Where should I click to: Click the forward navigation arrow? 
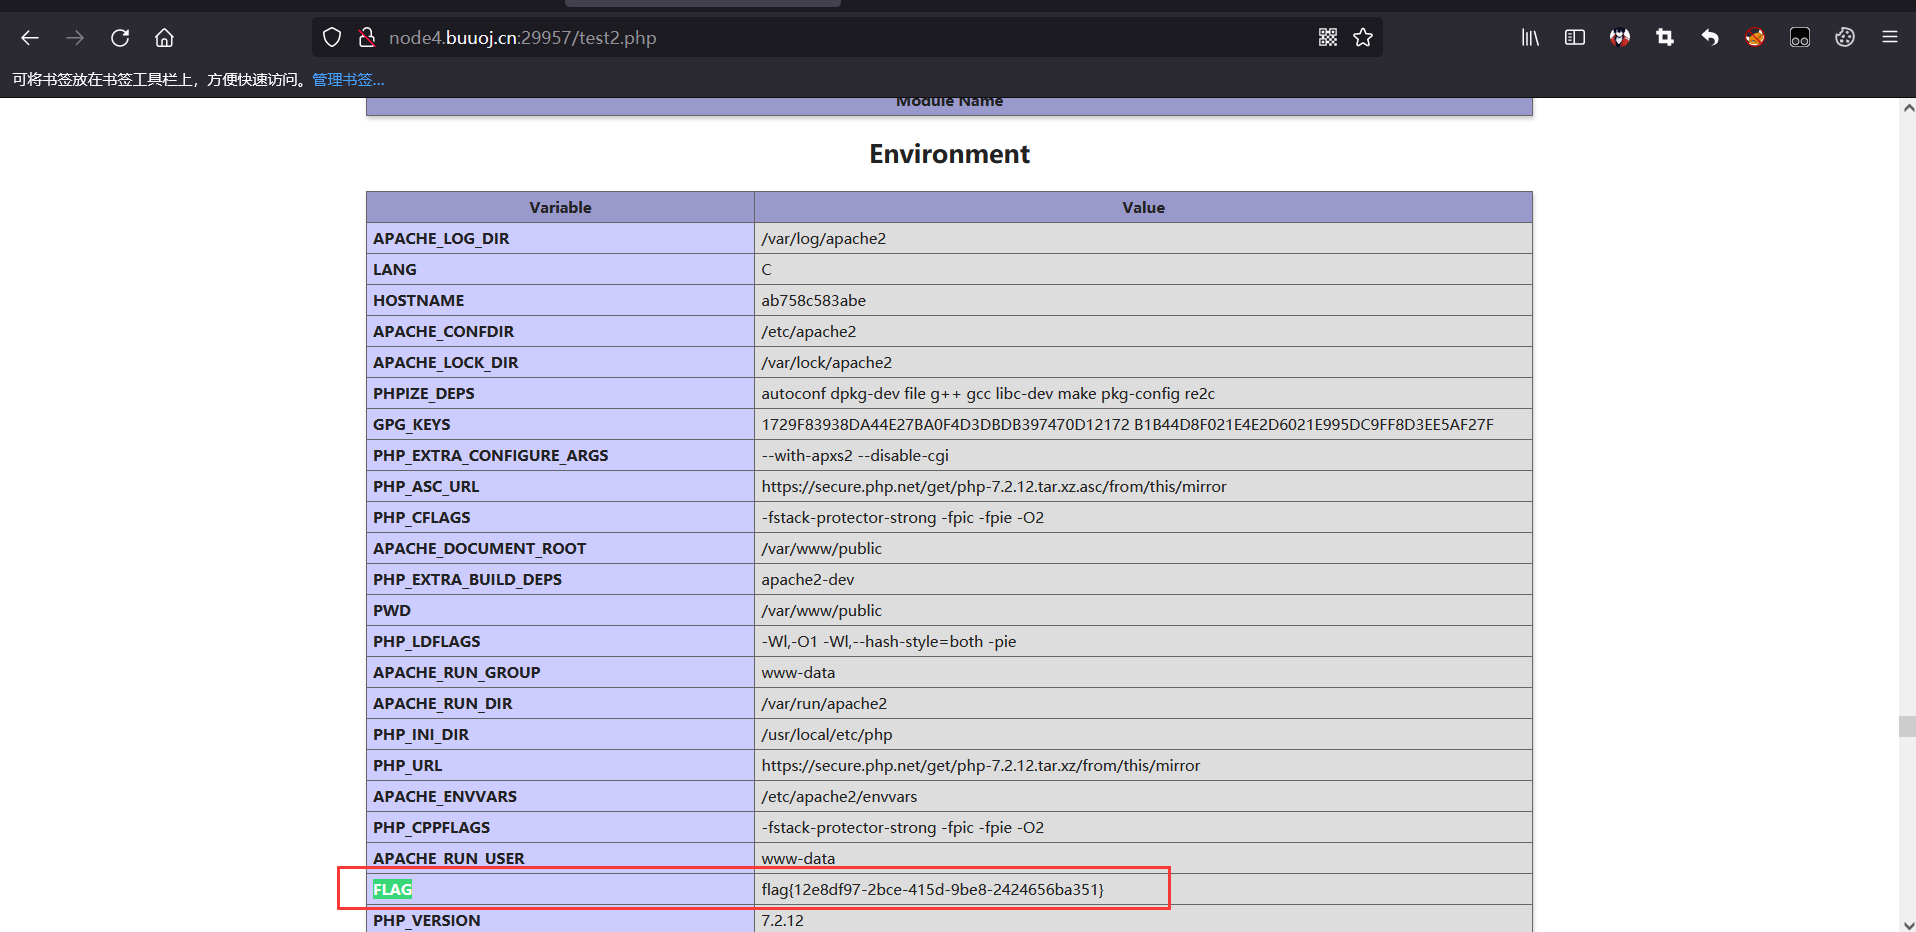75,38
